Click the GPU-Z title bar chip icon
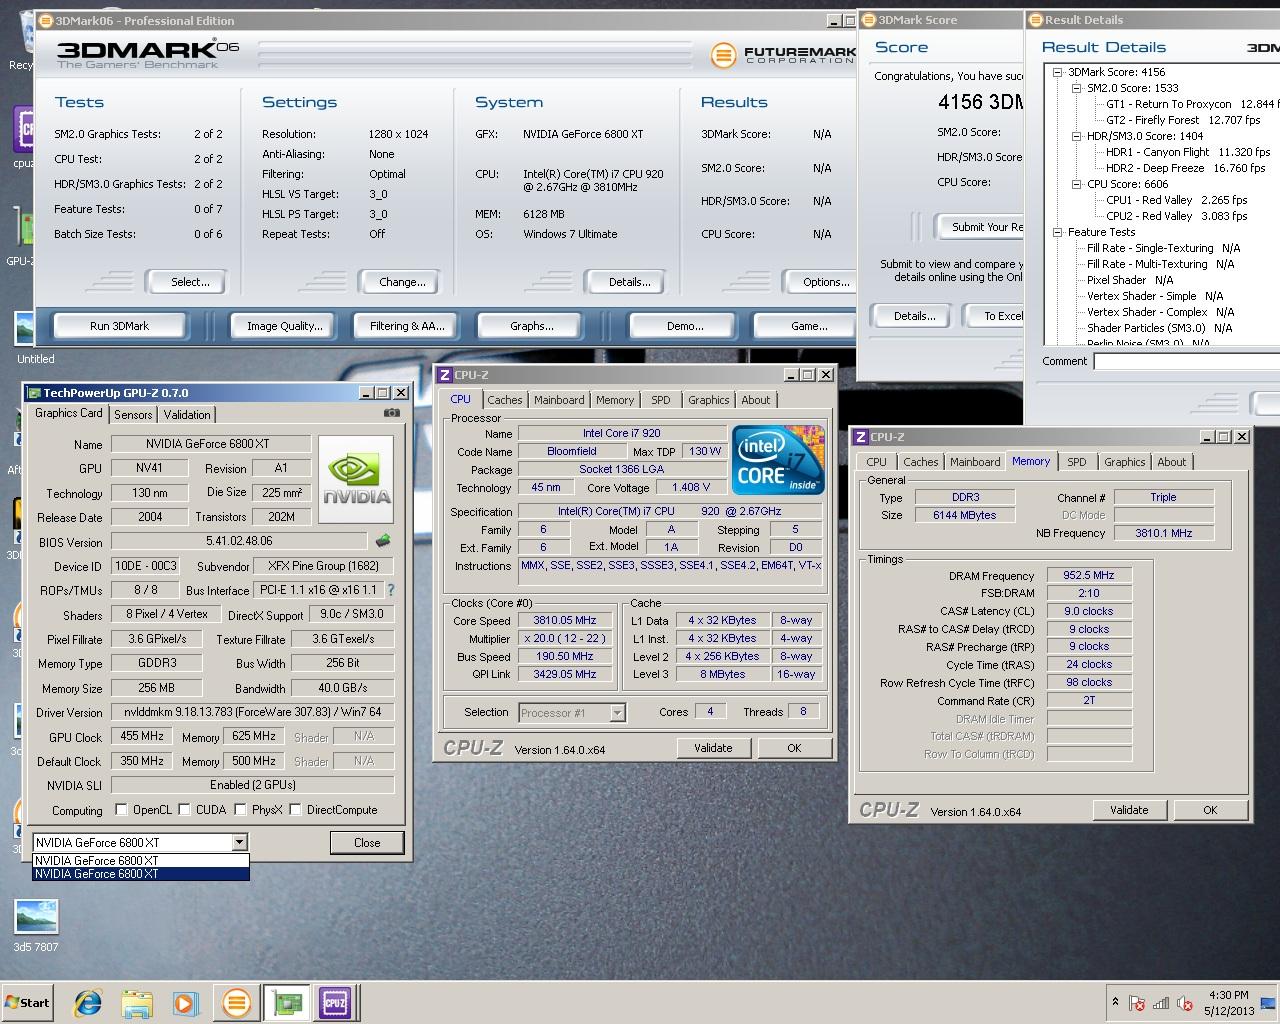 coord(34,393)
